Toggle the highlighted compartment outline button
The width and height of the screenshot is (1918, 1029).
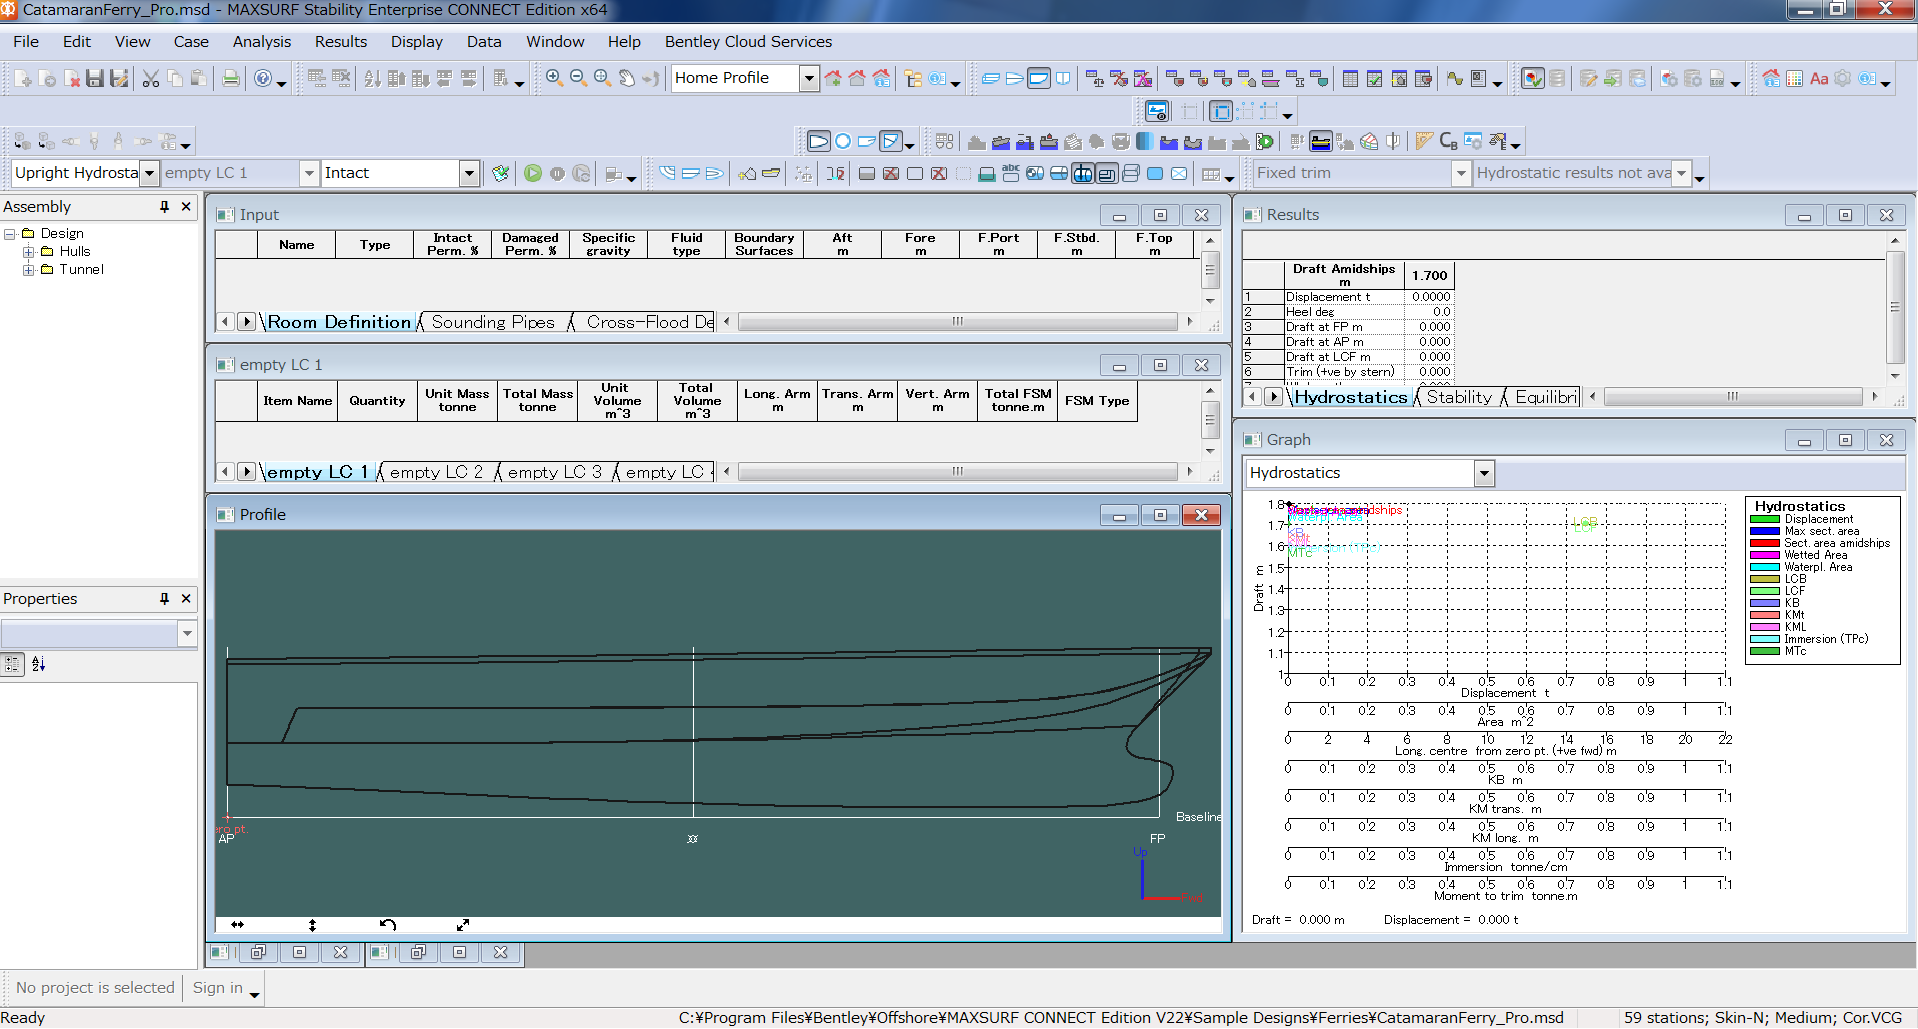(1107, 174)
